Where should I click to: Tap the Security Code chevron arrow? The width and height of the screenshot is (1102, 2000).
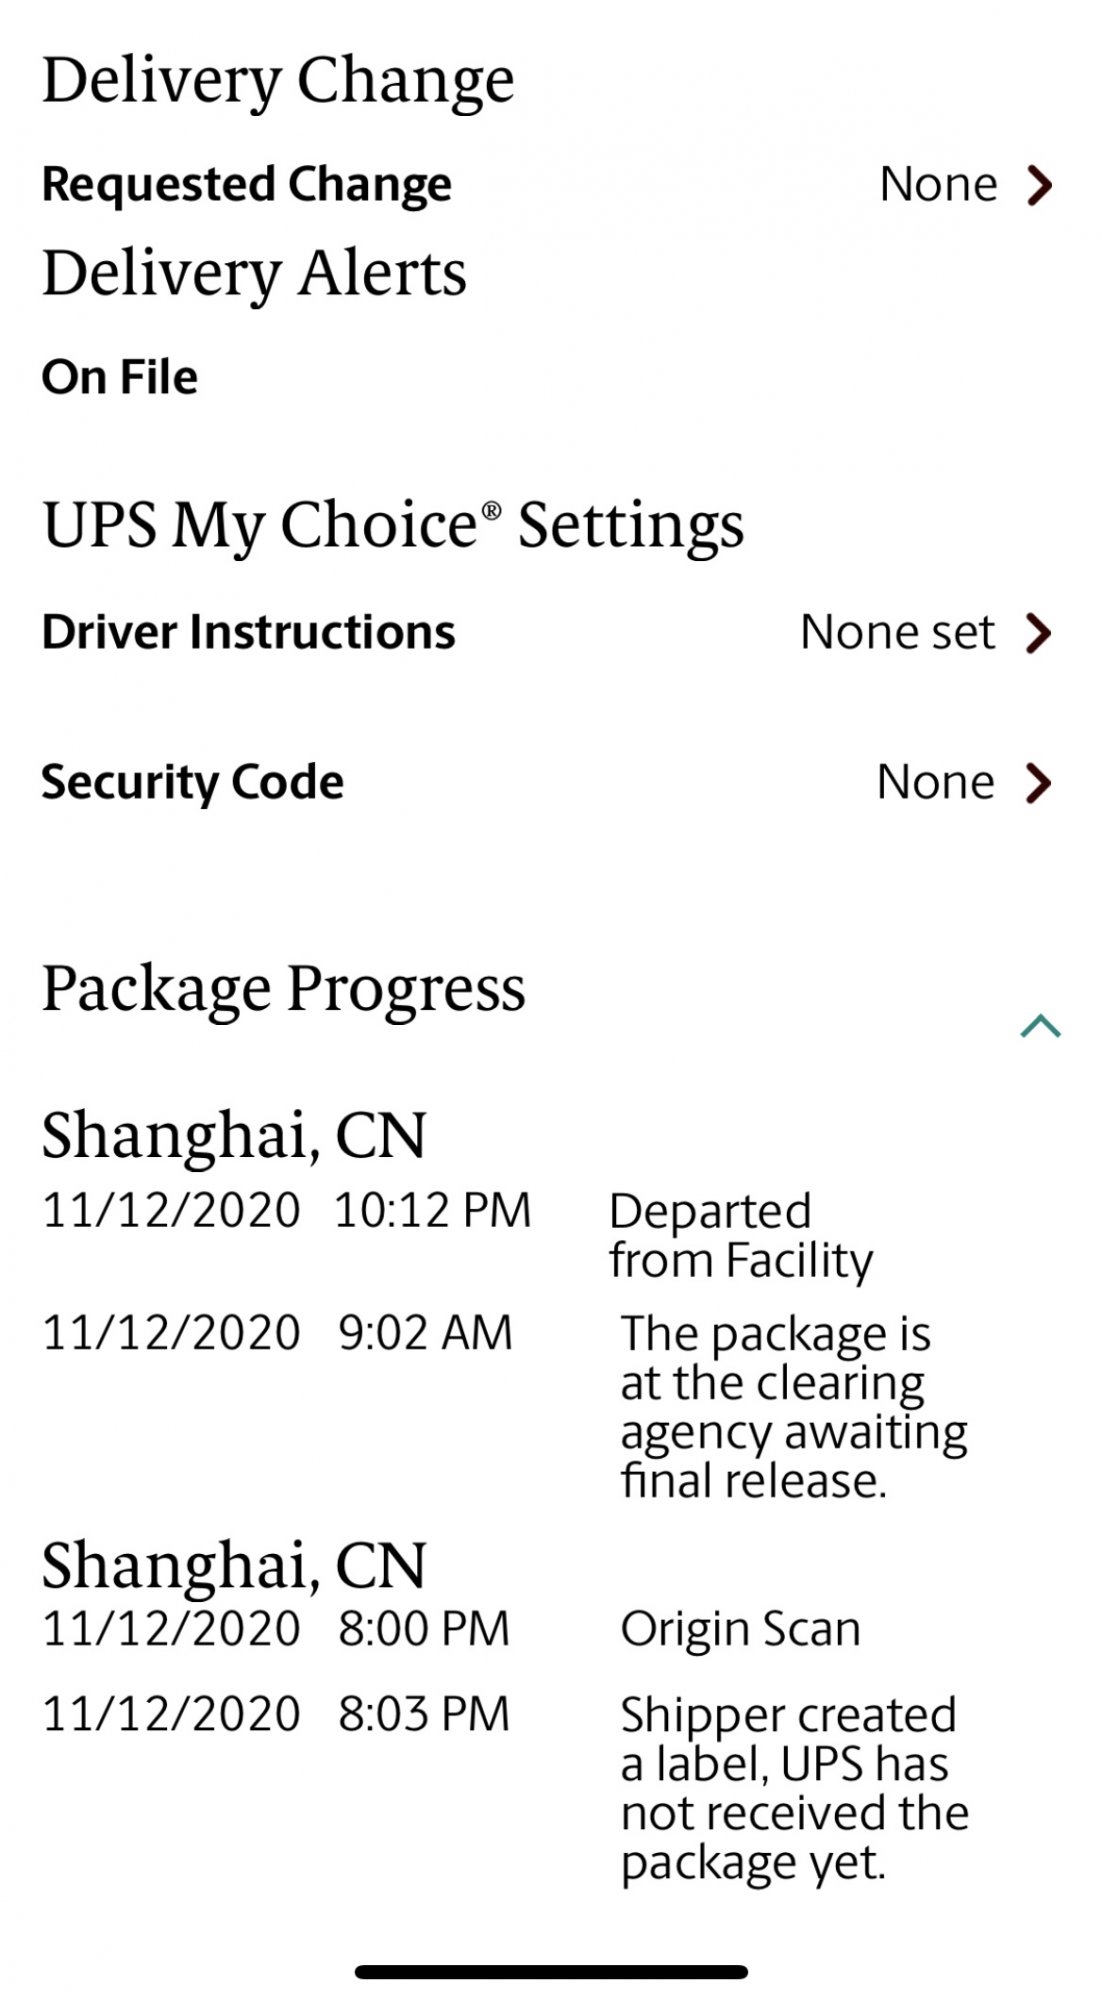tap(1039, 783)
